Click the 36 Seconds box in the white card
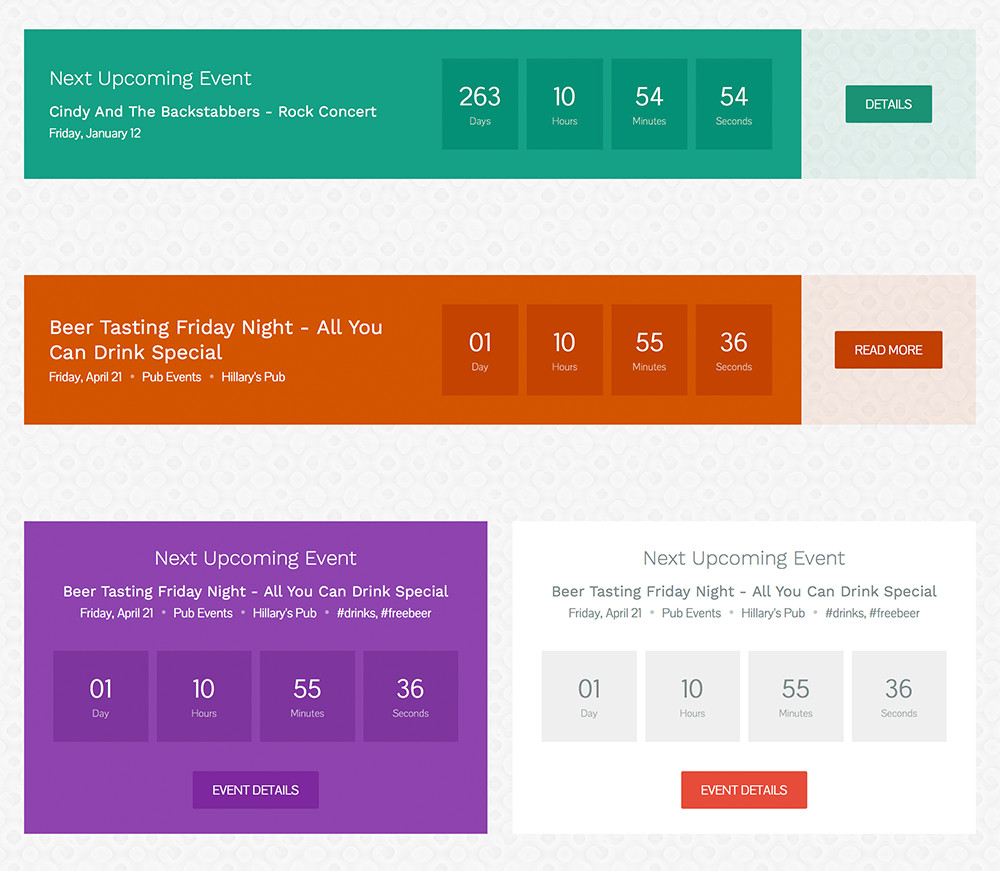The image size is (1000, 871). coord(899,696)
